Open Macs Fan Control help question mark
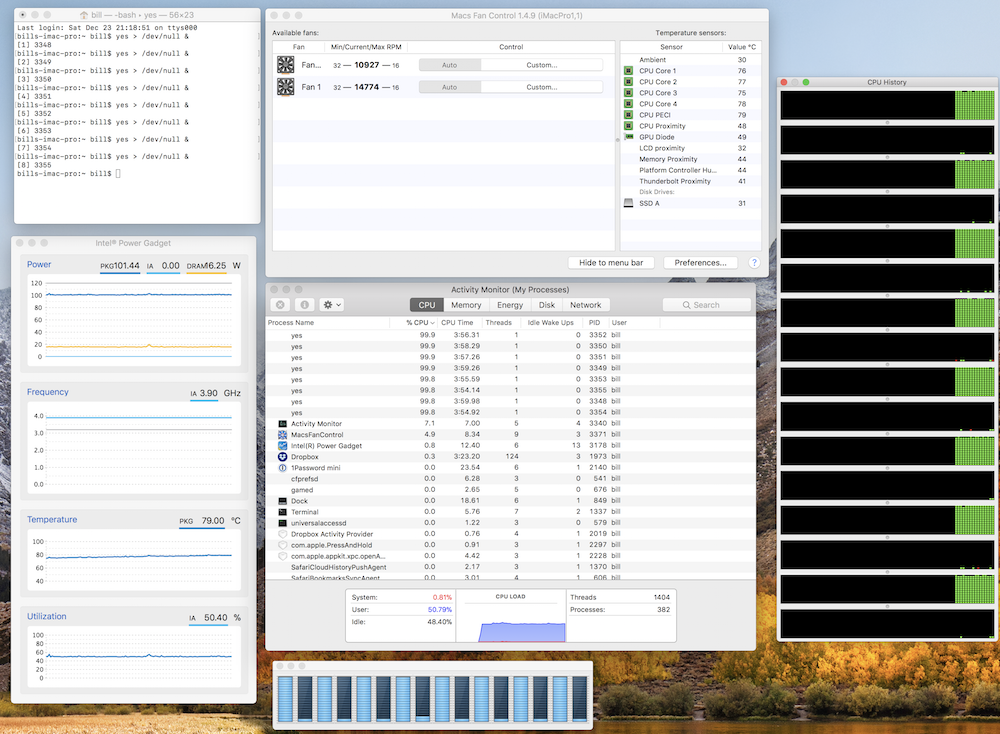Screen dimensions: 1000x734 (x=753, y=263)
